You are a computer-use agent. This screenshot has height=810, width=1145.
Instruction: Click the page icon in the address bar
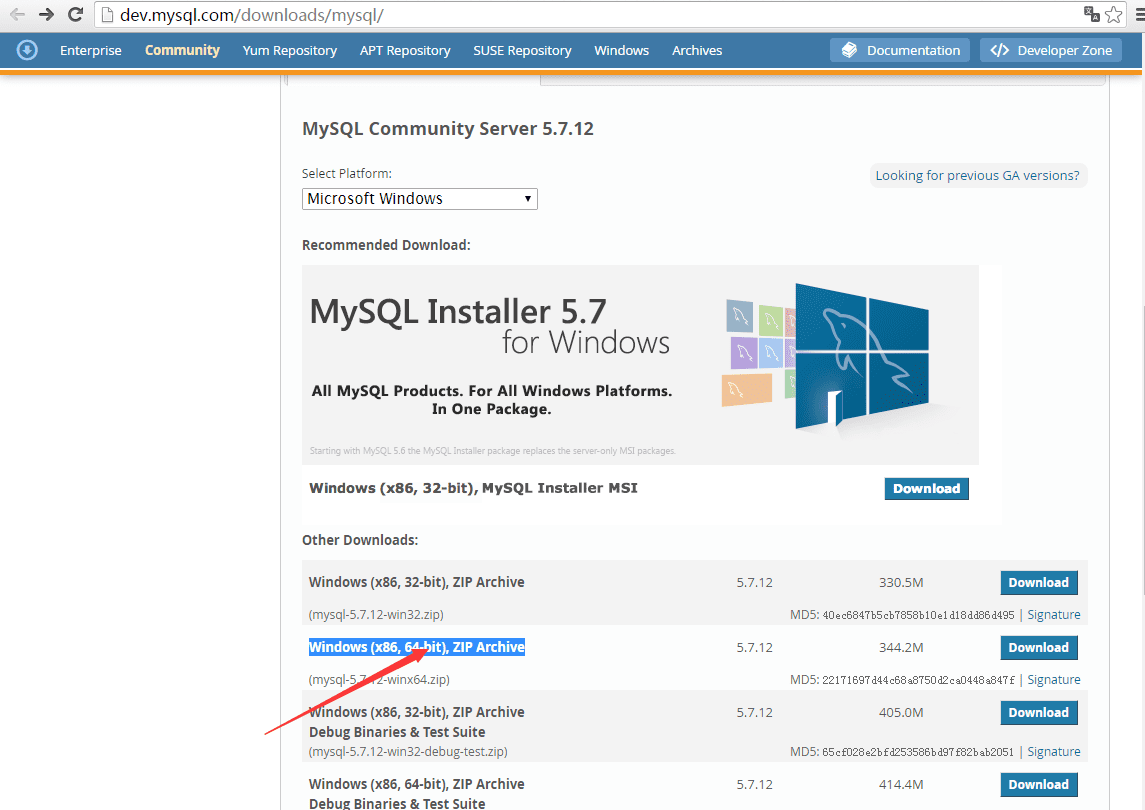click(x=106, y=15)
